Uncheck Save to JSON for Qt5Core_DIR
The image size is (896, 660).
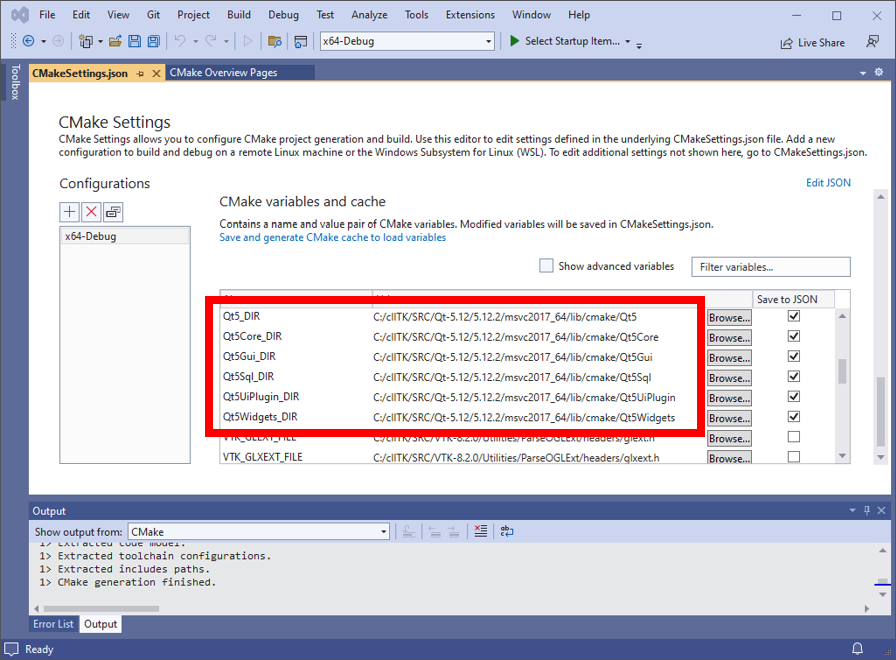click(x=794, y=336)
